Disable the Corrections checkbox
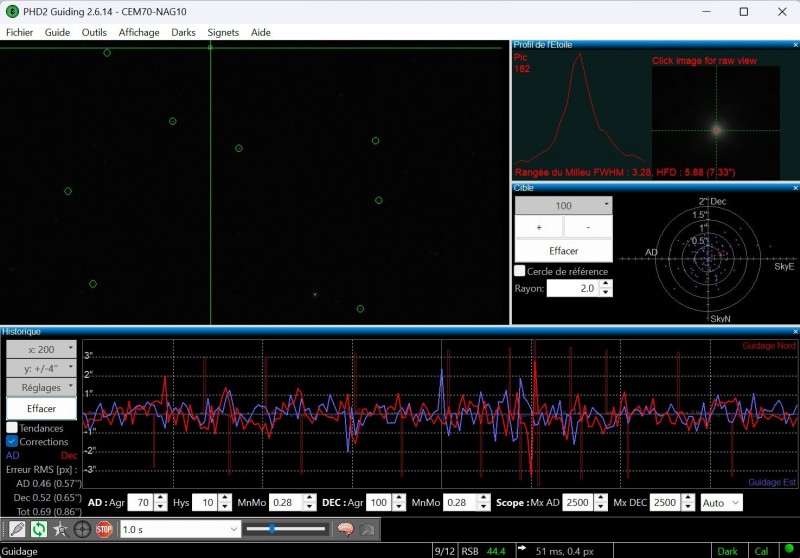 tap(12, 441)
